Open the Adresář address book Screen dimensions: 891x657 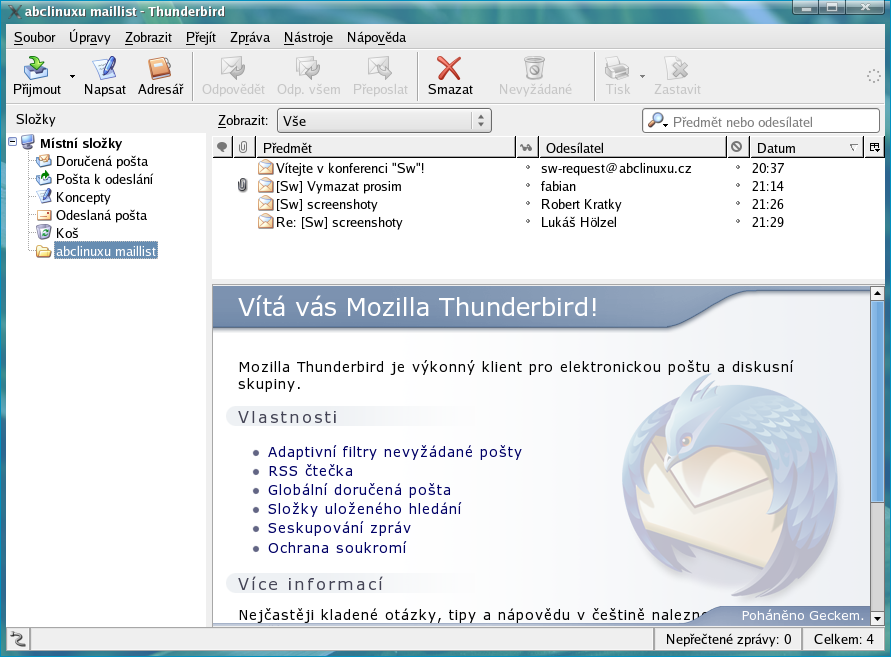pyautogui.click(x=160, y=76)
